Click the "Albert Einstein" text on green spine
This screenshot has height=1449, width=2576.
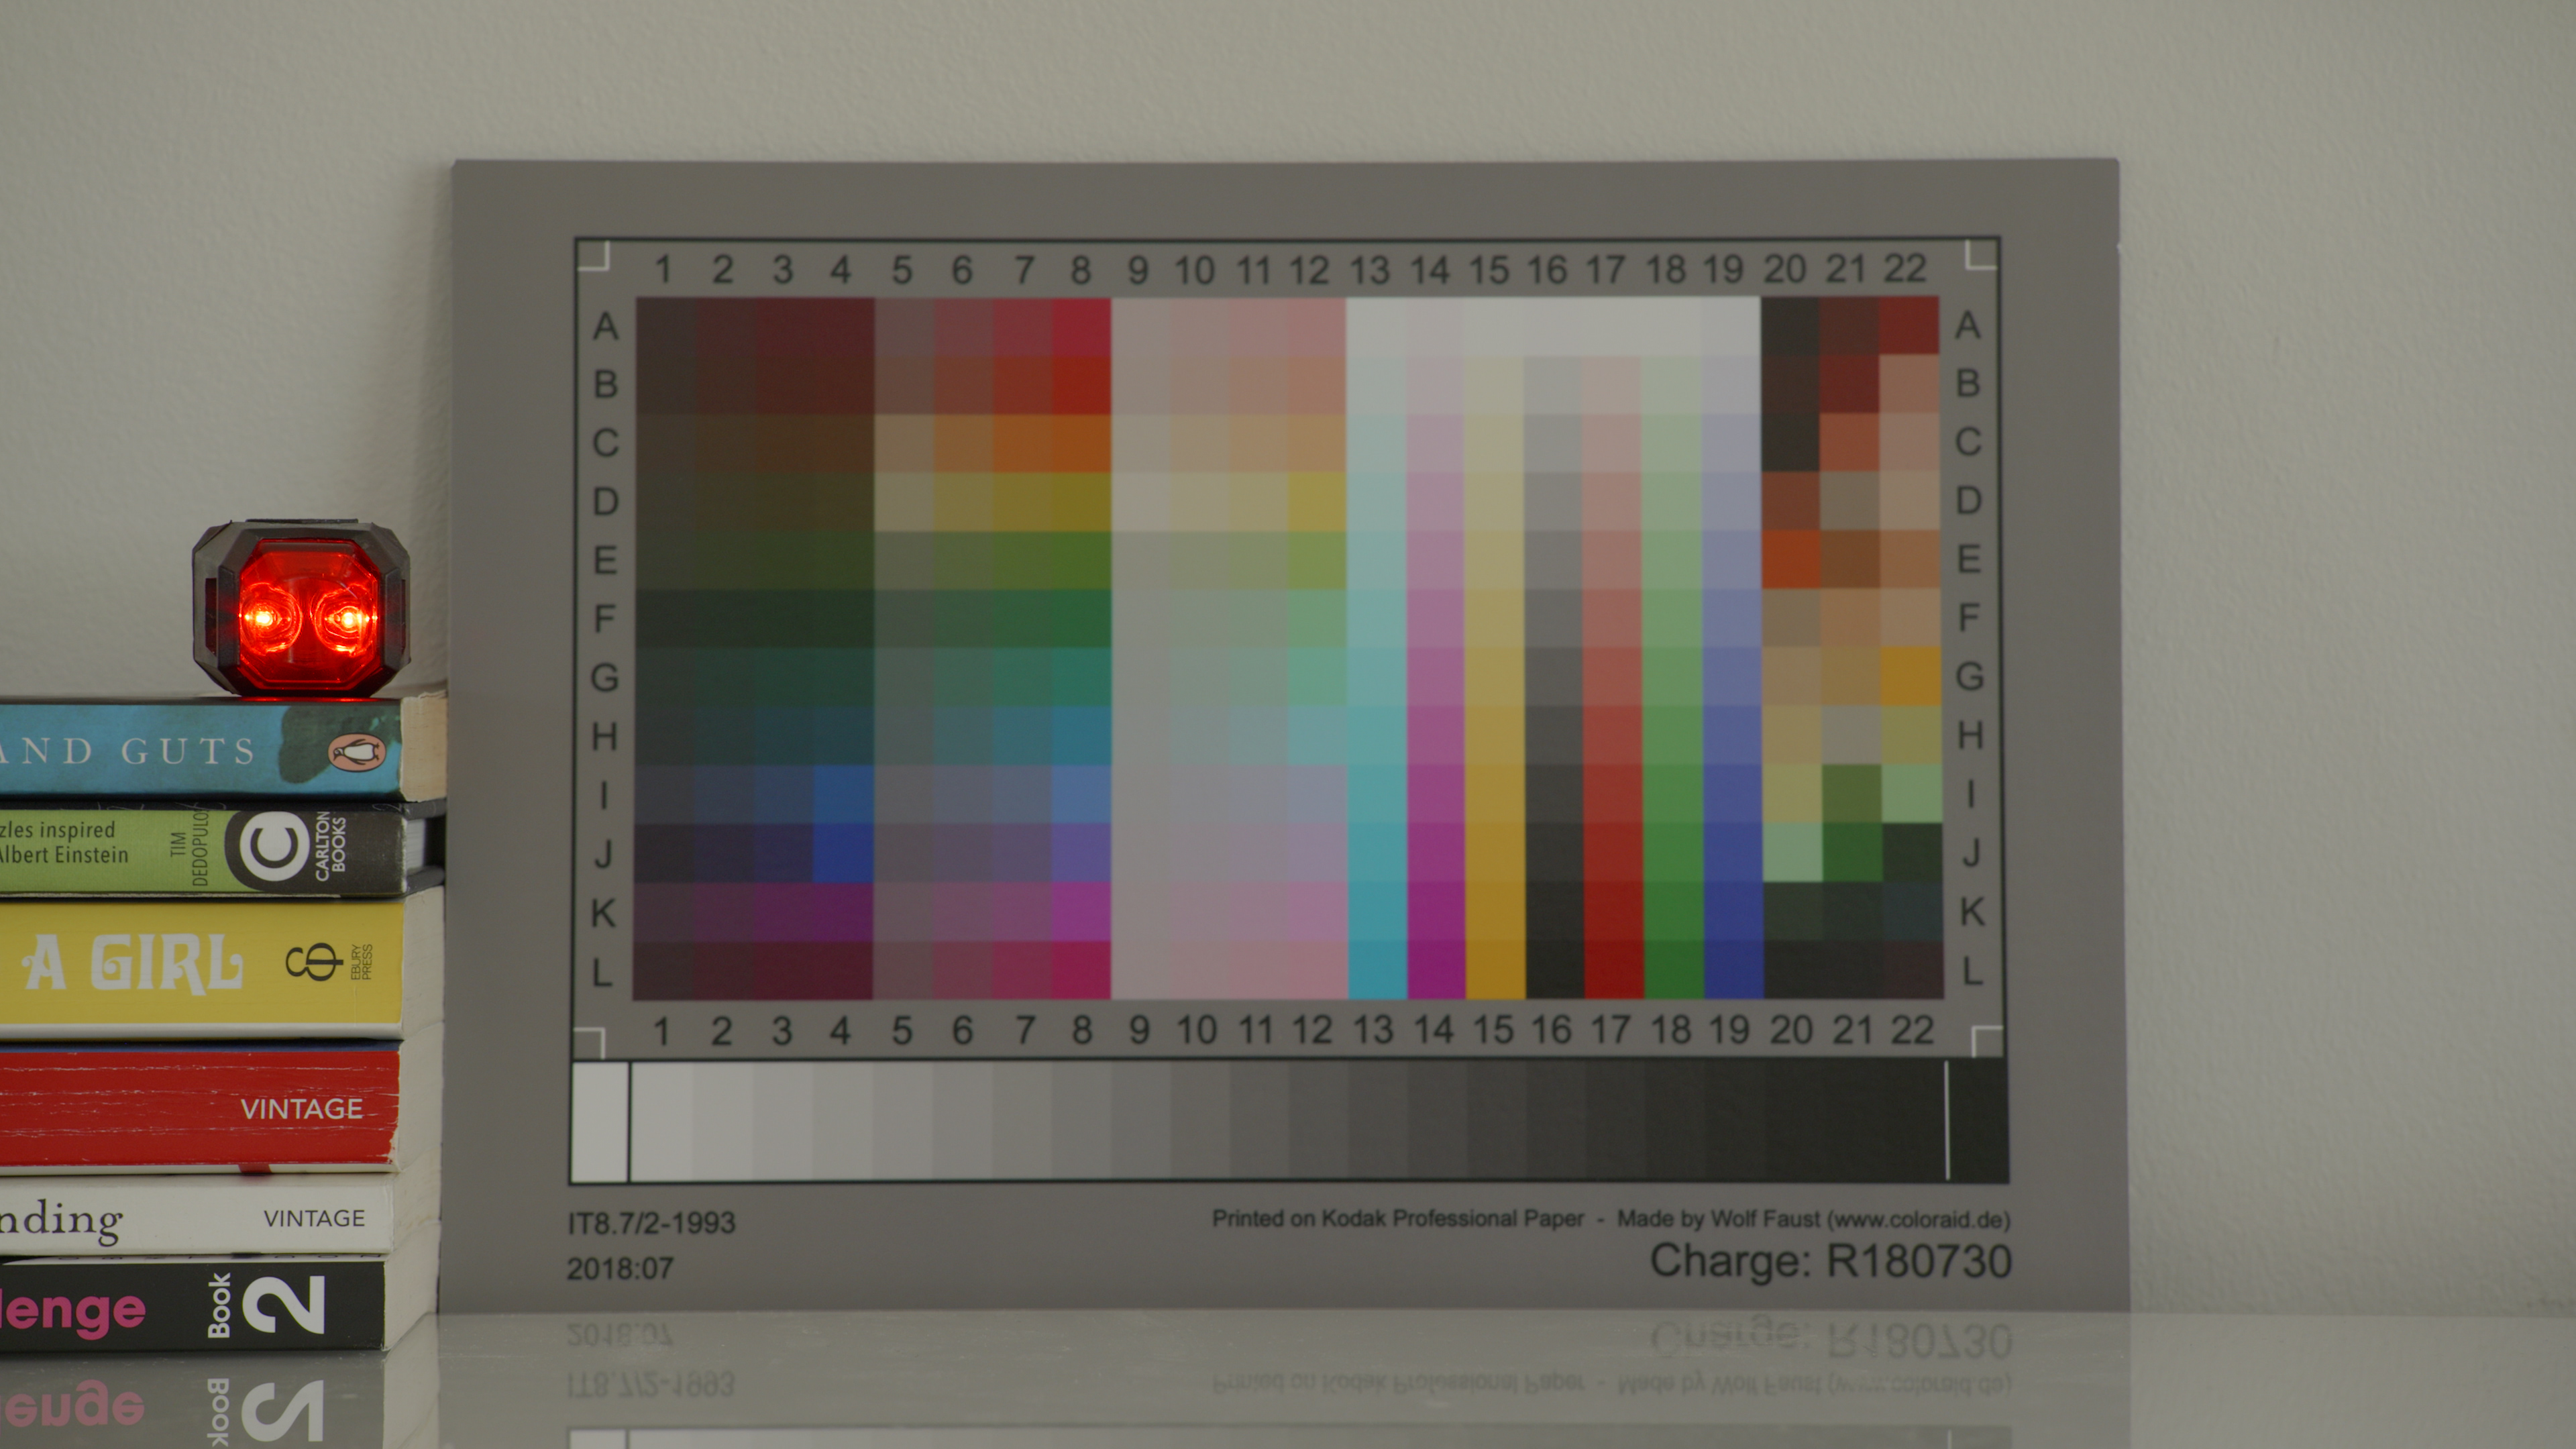[65, 855]
